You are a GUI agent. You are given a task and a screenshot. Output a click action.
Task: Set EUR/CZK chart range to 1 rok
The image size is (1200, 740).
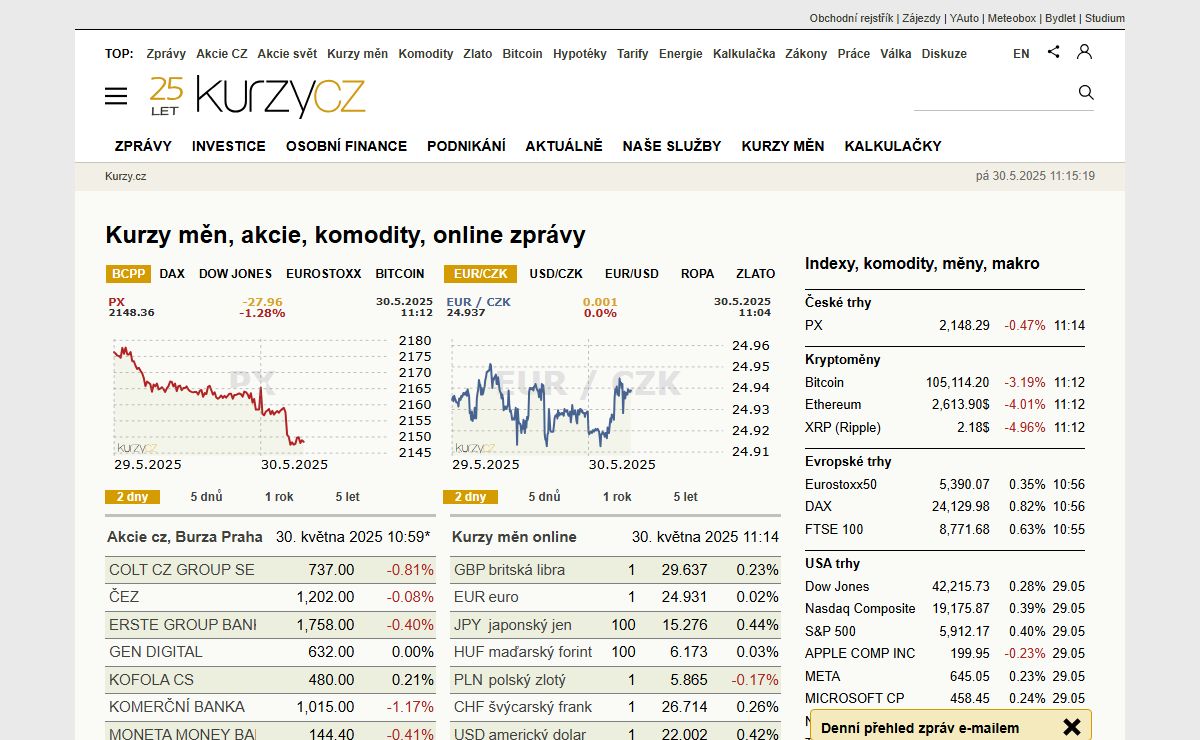coord(617,497)
